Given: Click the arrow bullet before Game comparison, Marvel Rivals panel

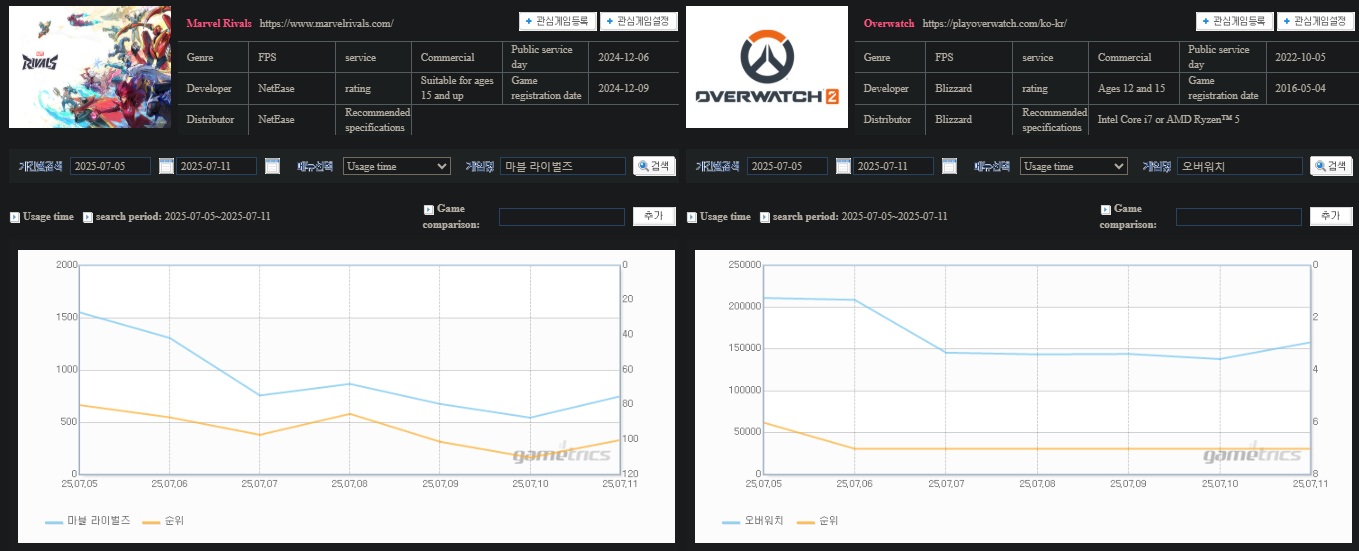Looking at the screenshot, I should click(x=429, y=209).
